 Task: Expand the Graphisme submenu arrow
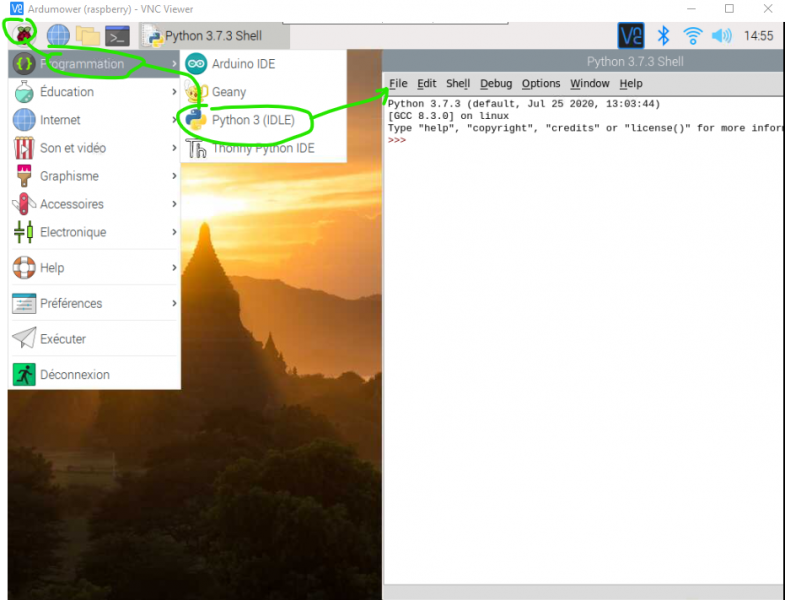click(174, 176)
